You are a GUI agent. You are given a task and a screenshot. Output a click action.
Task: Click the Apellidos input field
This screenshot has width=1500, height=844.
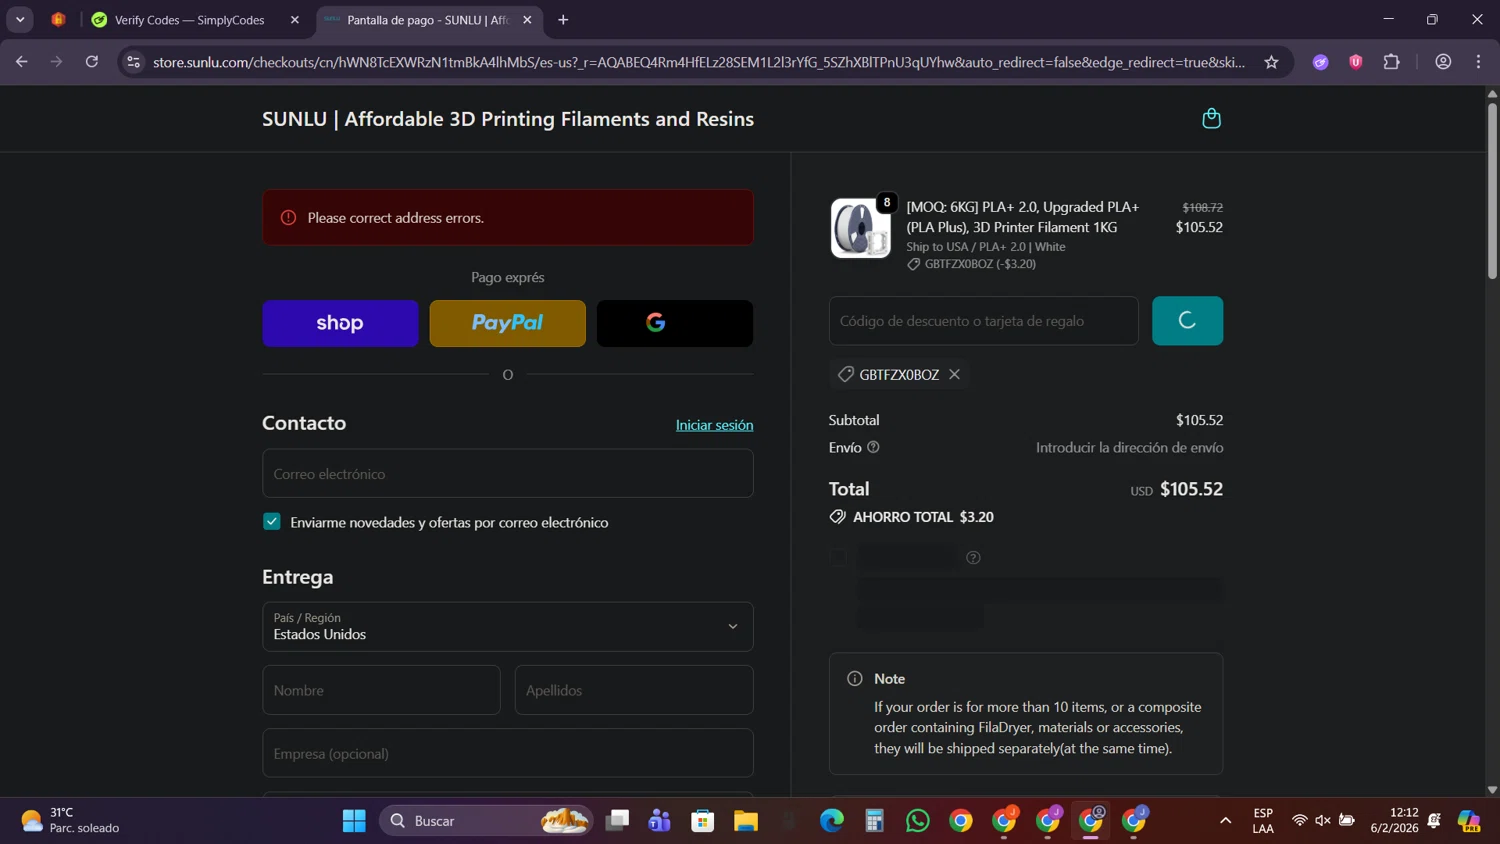(x=634, y=690)
